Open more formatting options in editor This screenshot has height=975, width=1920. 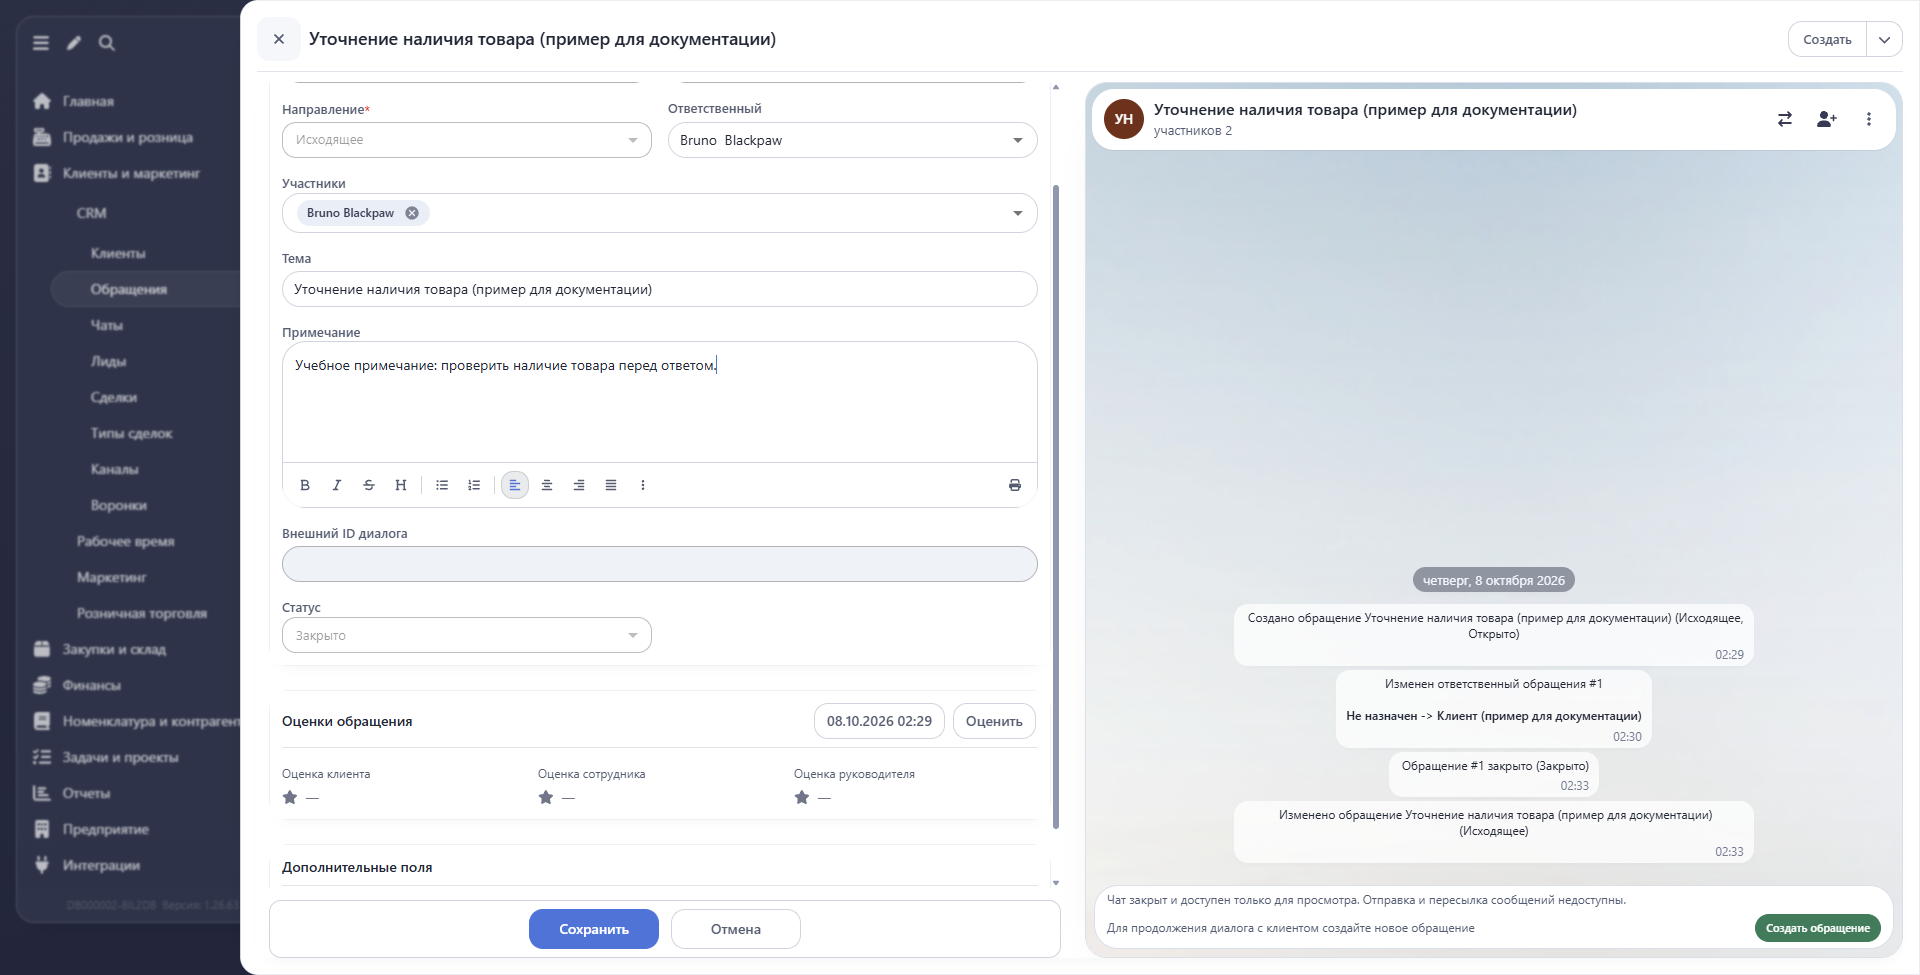click(x=643, y=485)
